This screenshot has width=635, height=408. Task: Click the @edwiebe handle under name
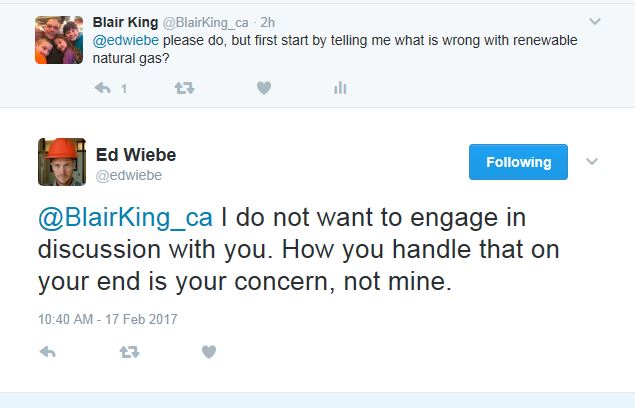pyautogui.click(x=129, y=175)
